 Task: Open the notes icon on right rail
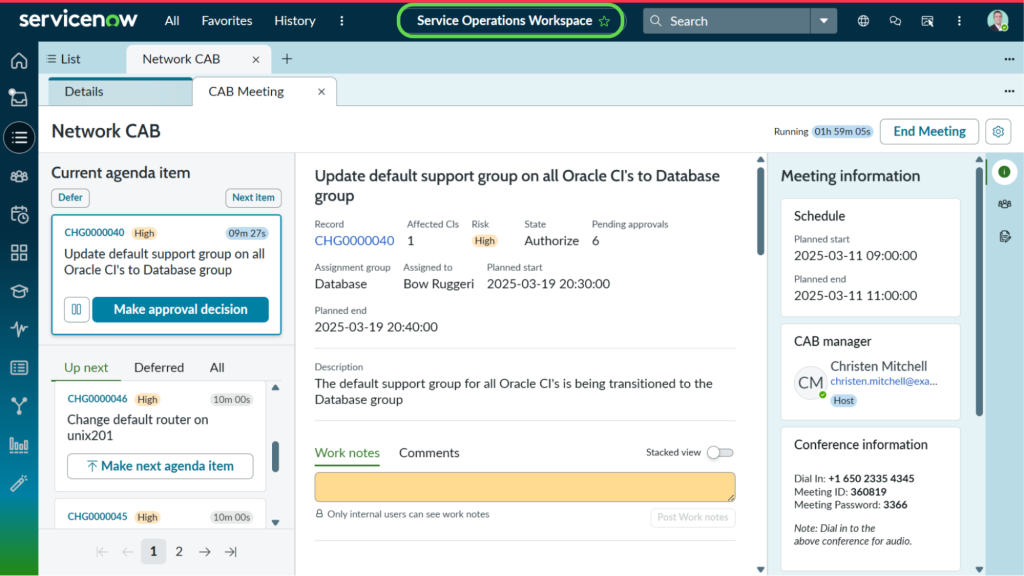(x=1004, y=236)
